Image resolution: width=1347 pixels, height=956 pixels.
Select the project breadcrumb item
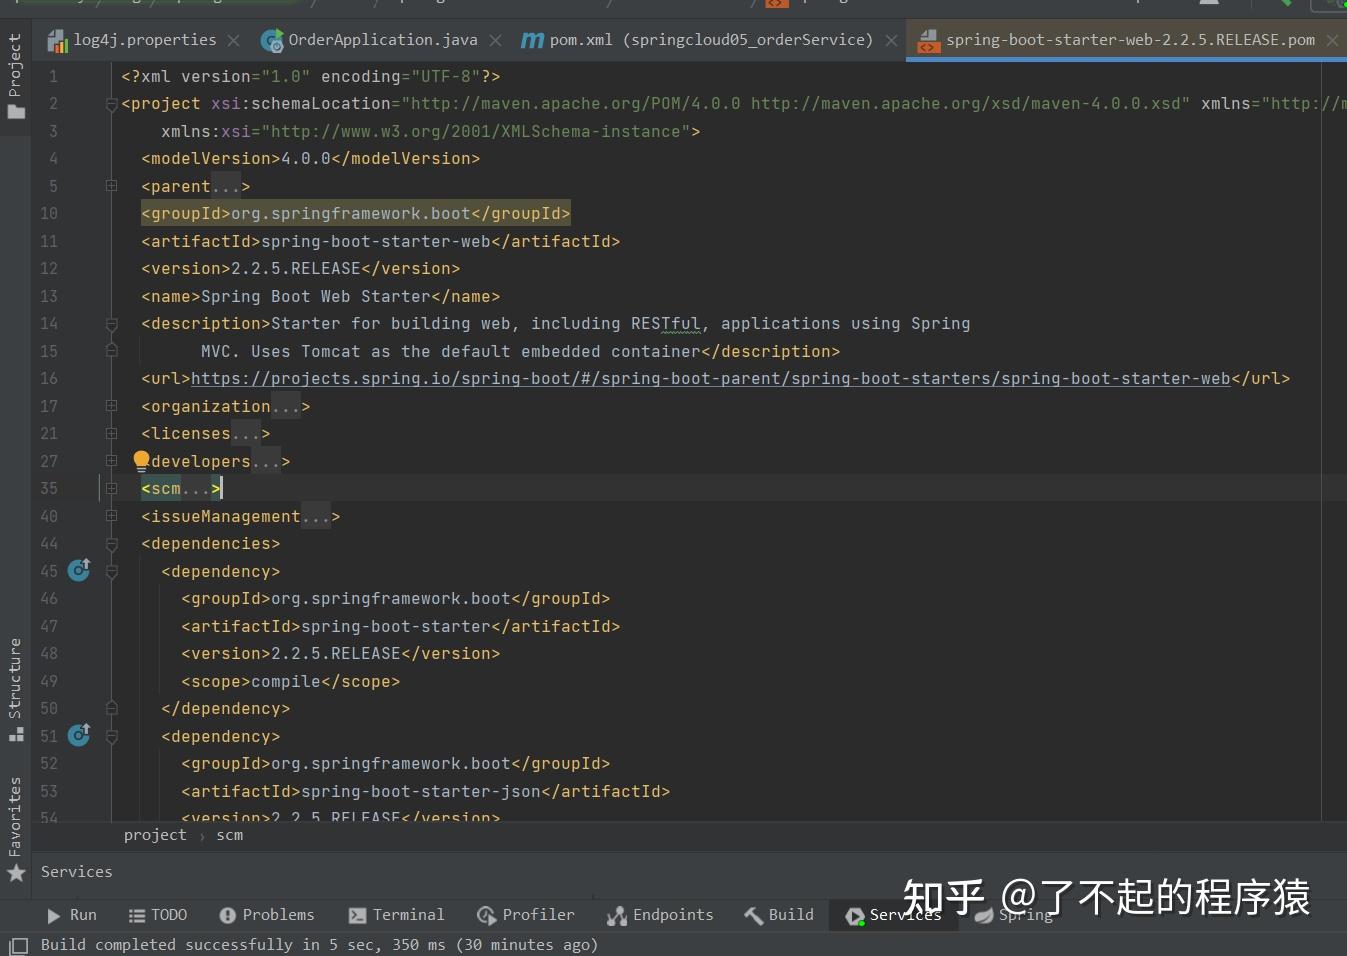(154, 834)
